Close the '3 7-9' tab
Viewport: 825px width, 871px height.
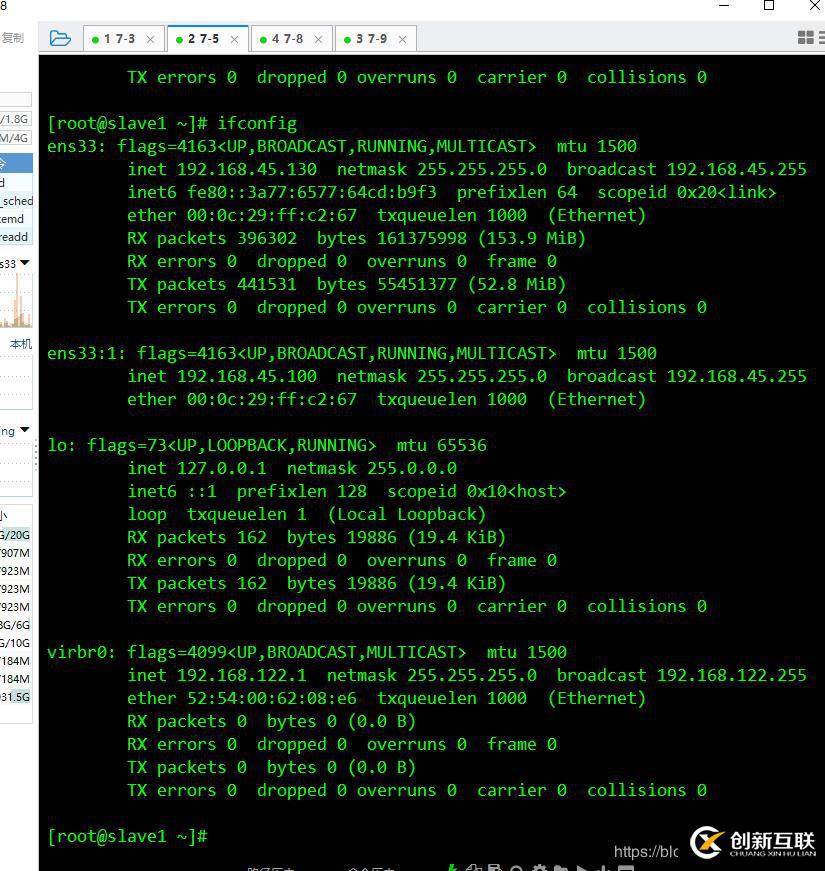coord(402,39)
